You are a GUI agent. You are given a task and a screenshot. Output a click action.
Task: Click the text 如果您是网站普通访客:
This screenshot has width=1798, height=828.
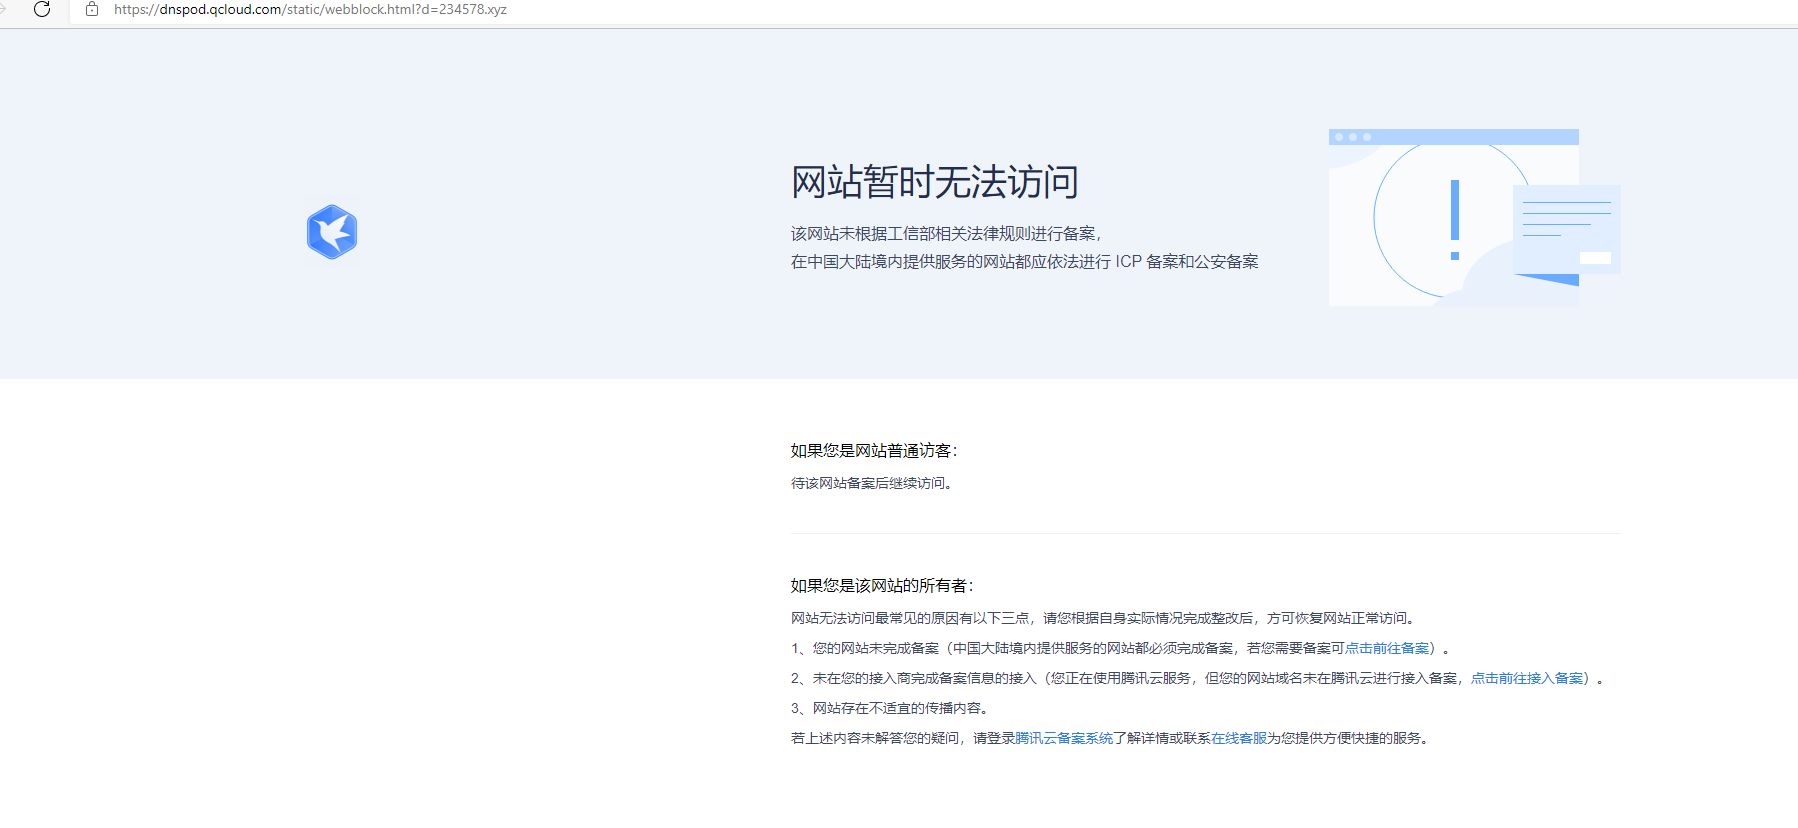(874, 451)
